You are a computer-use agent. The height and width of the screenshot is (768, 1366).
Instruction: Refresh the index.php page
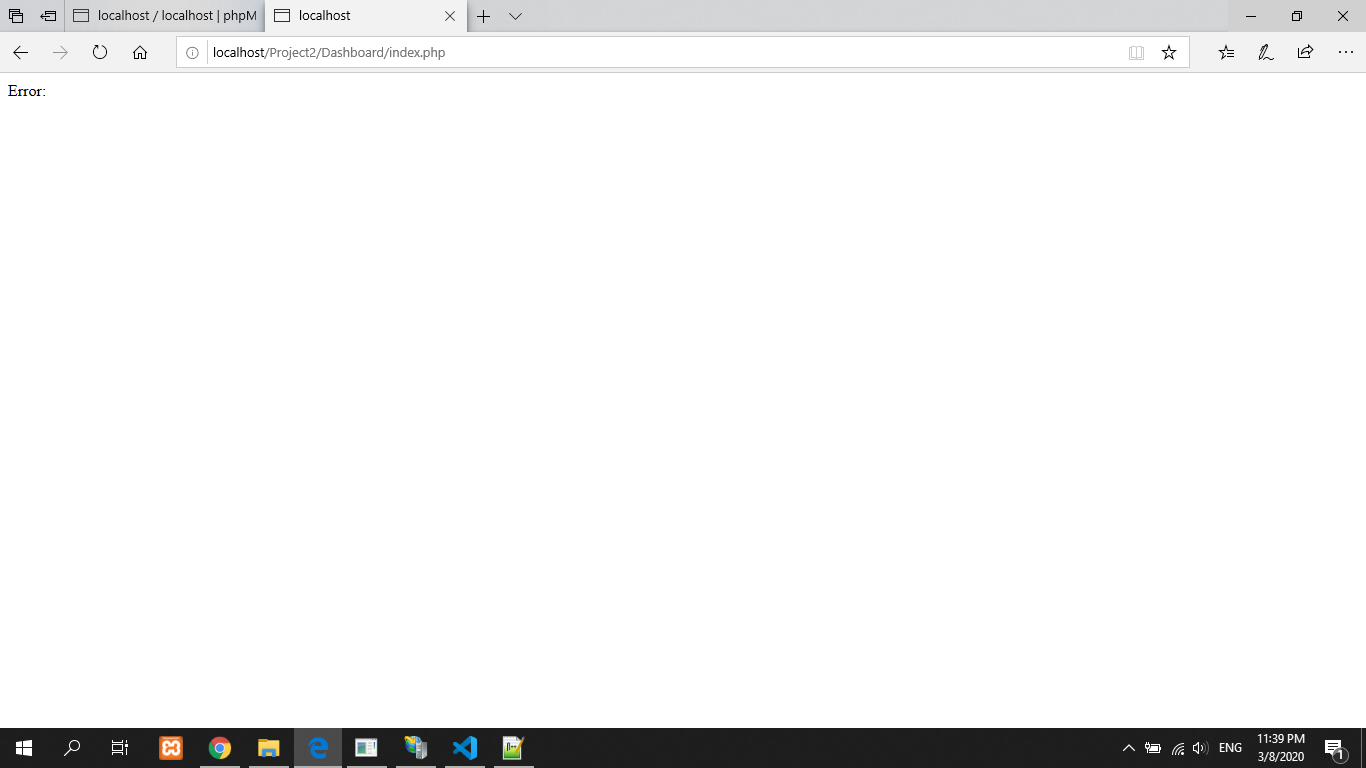100,53
